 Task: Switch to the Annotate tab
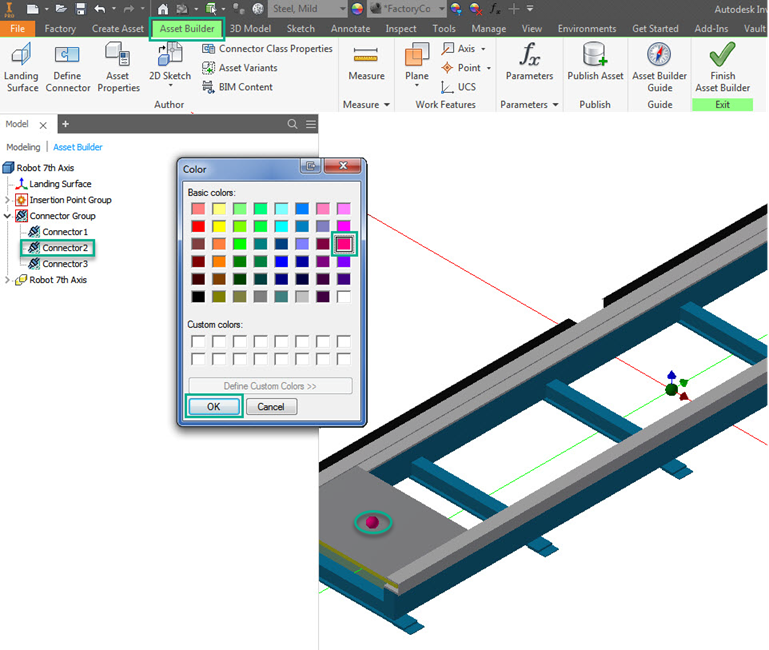[350, 28]
